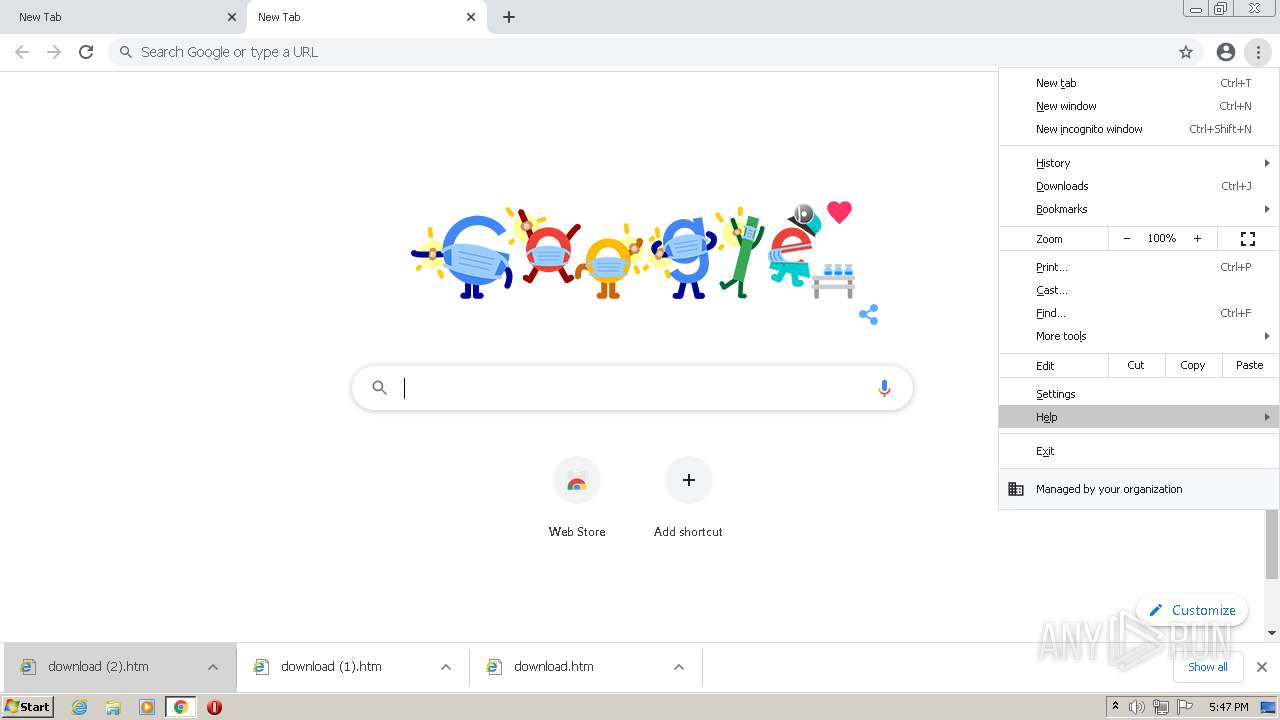
Task: Click the download (2).htm file icon
Action: click(28, 667)
